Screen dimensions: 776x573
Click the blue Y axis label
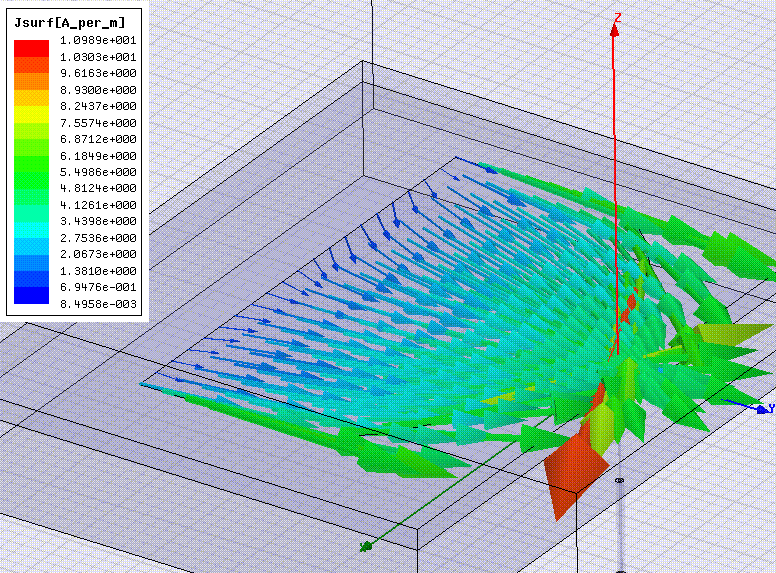coord(771,408)
